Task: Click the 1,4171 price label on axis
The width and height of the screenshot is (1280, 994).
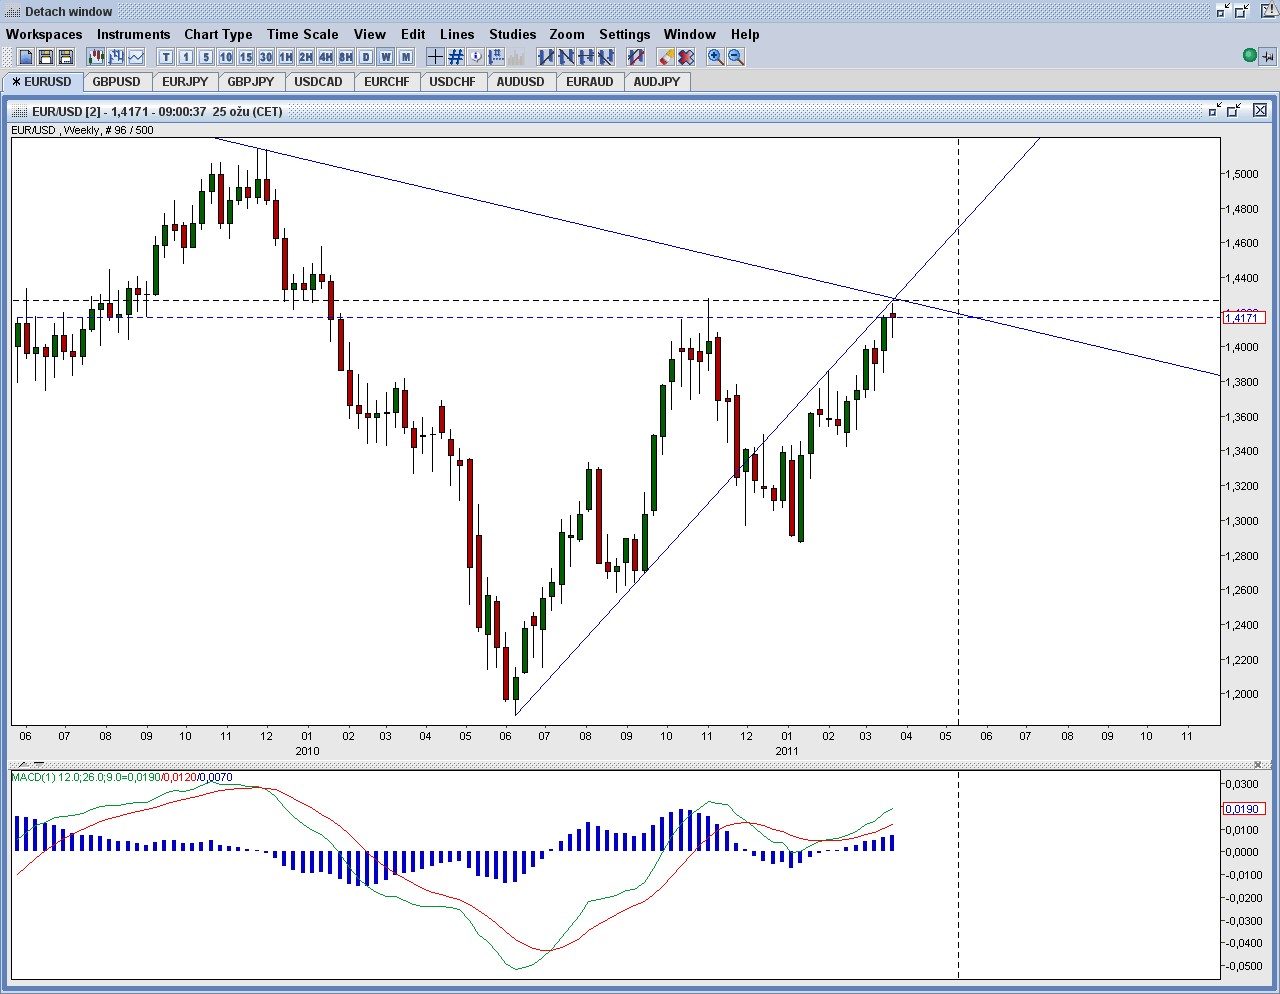Action: (1244, 318)
